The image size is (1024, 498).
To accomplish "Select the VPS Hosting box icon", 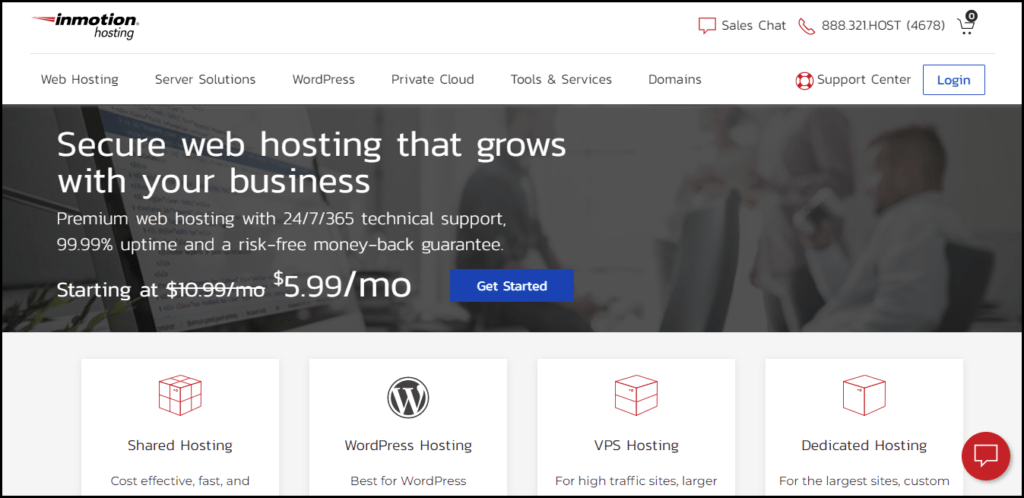I will pyautogui.click(x=636, y=396).
